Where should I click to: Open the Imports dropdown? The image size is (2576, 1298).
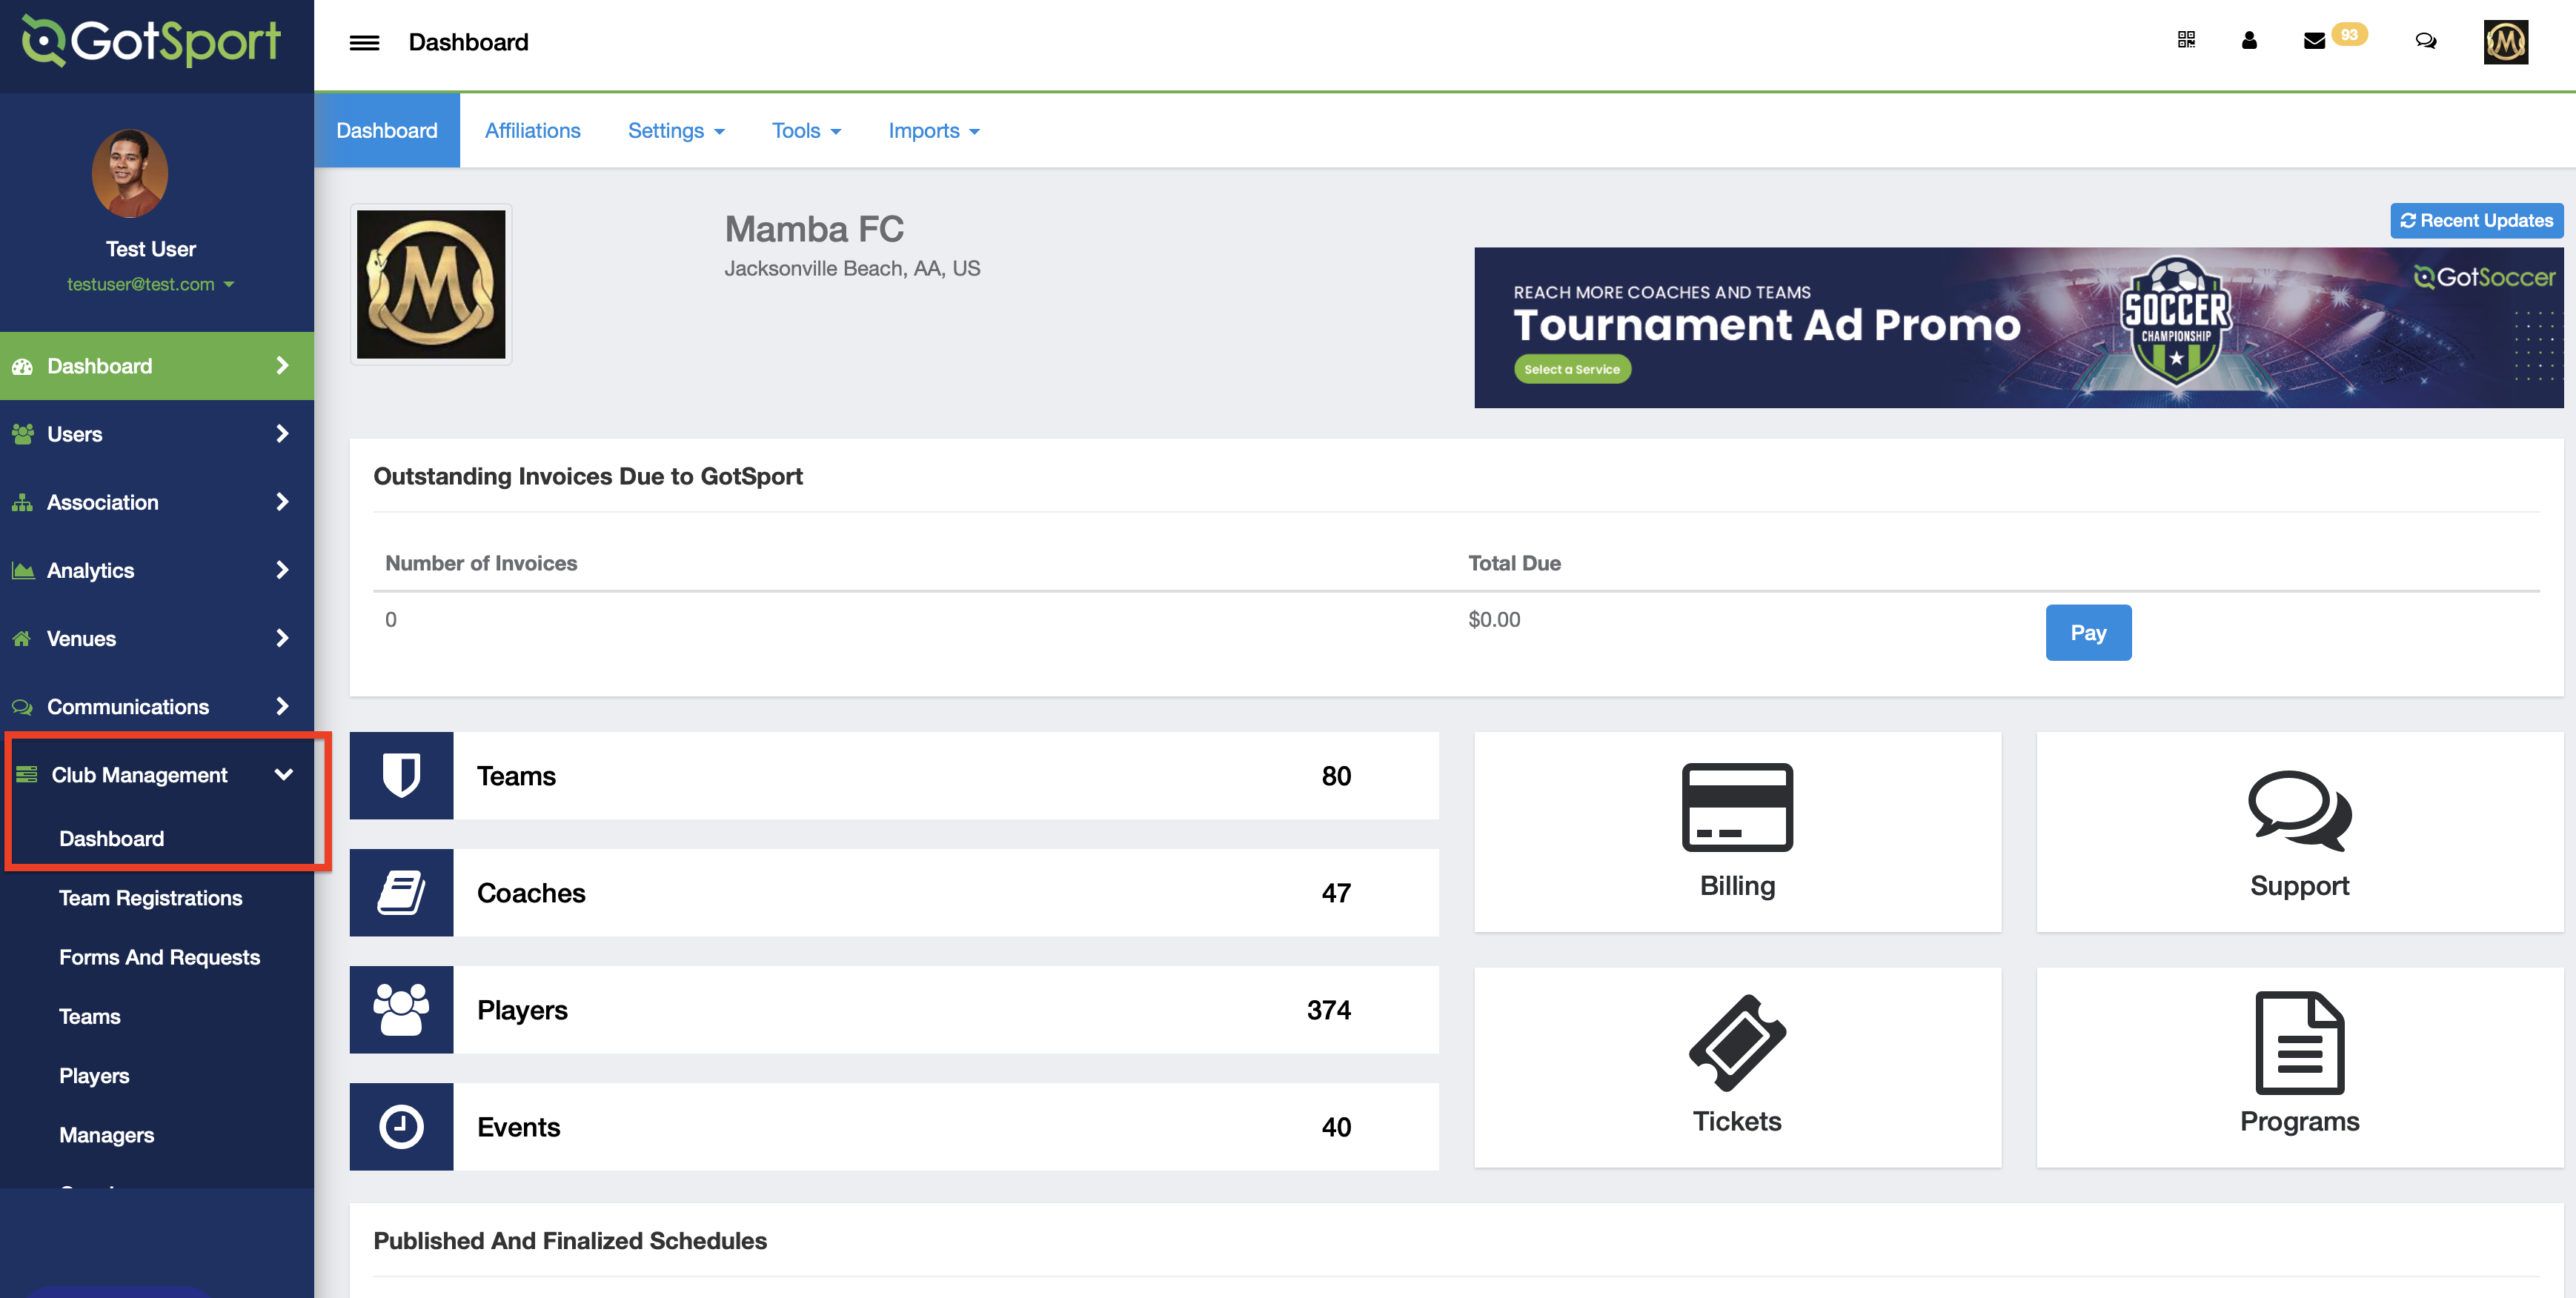(x=934, y=130)
